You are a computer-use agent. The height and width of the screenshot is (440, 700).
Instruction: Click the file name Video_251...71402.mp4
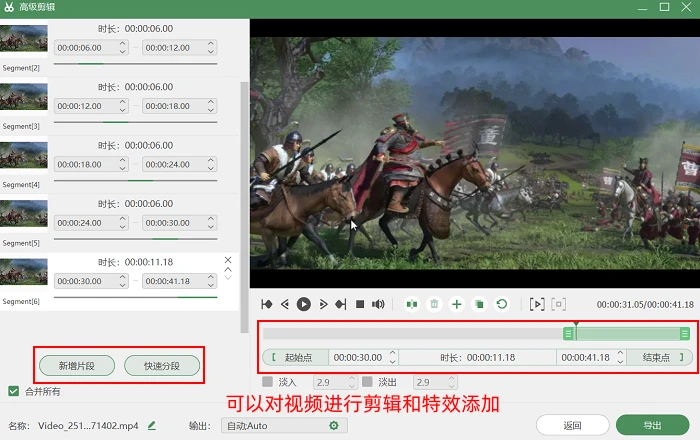click(88, 426)
